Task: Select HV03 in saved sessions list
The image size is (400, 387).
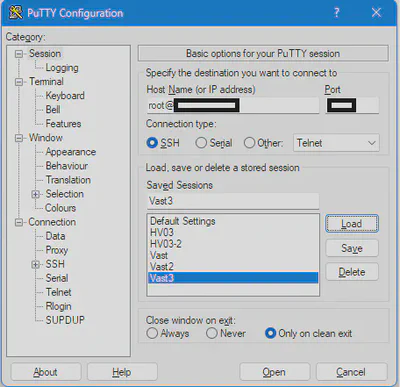Action: tap(233, 232)
